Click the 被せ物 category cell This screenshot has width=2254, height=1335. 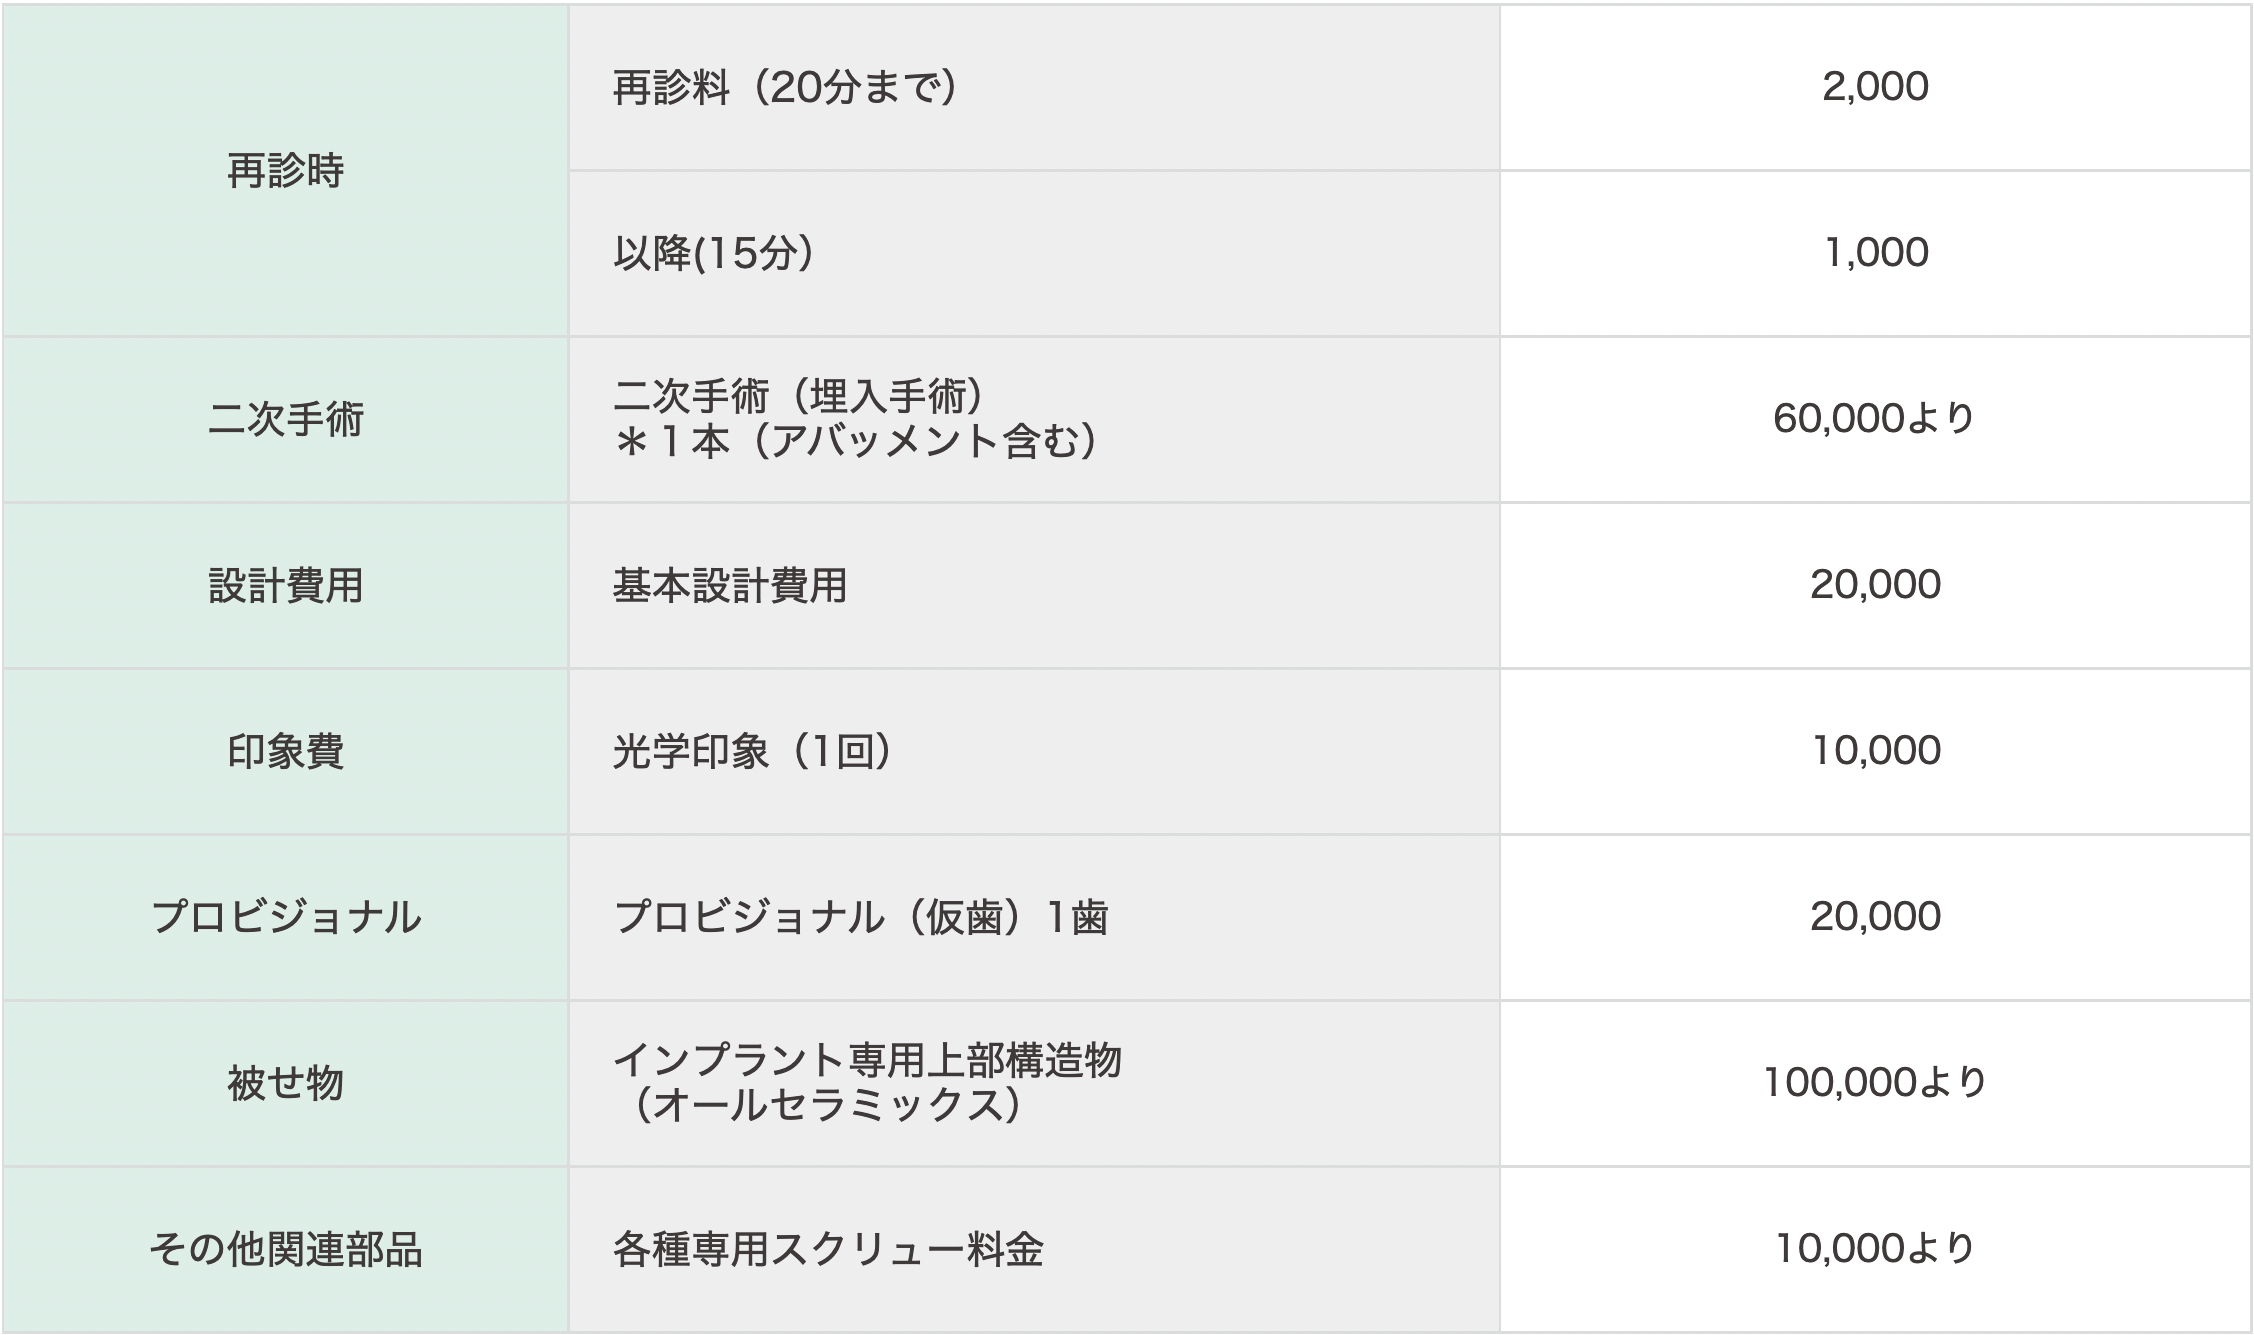click(285, 1084)
